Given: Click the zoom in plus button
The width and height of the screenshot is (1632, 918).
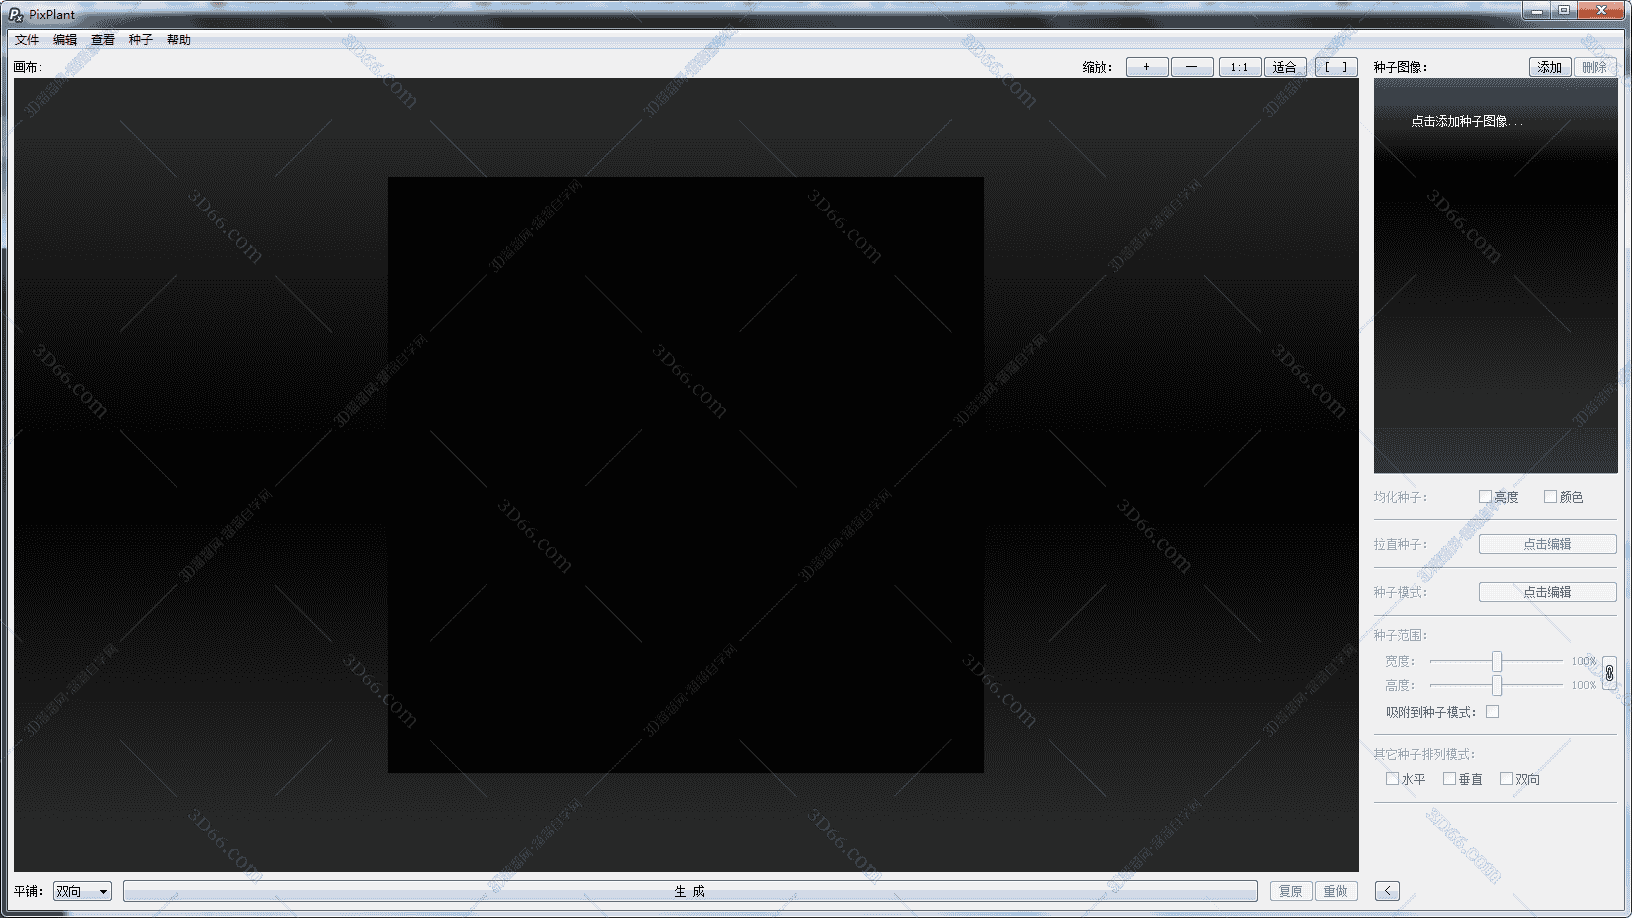Looking at the screenshot, I should (1146, 67).
